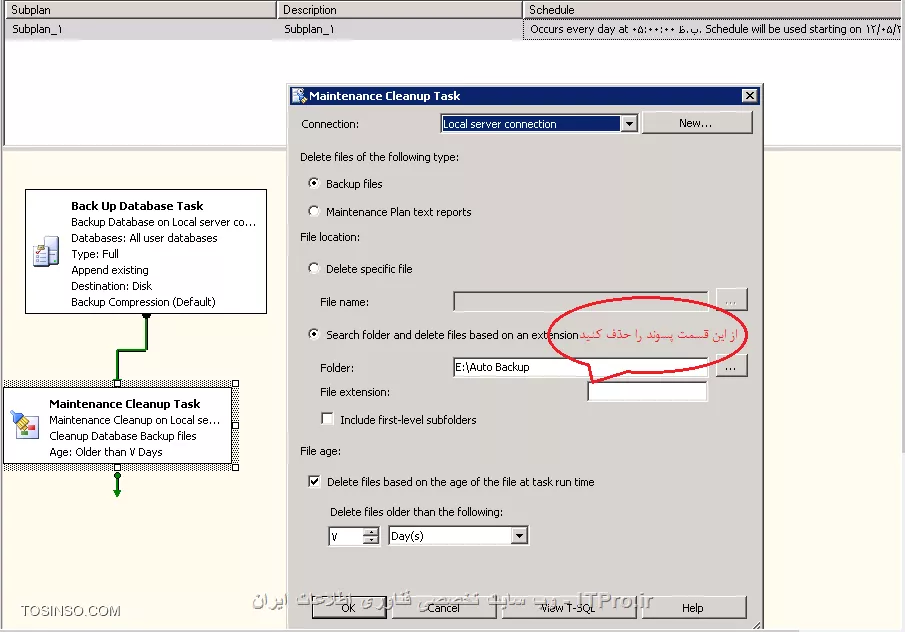Click the Subplan column header

pyautogui.click(x=140, y=10)
